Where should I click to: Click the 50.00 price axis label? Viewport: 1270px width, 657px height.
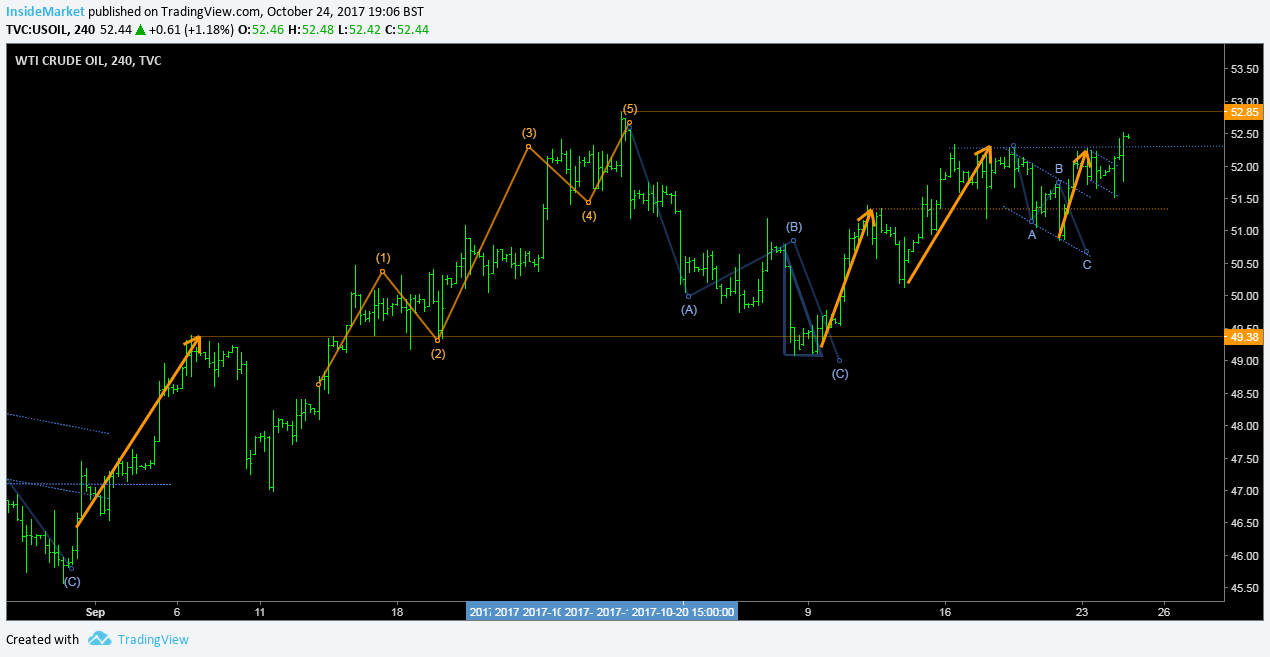coord(1243,297)
